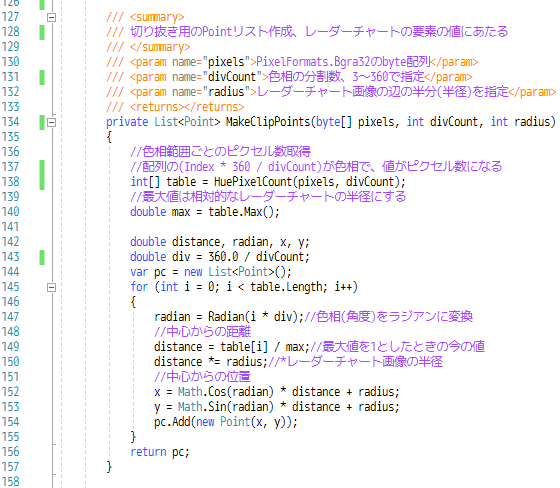Click 'double distance, radian, x, y;' declaration
Screen dimensions: 560x488
pos(220,242)
